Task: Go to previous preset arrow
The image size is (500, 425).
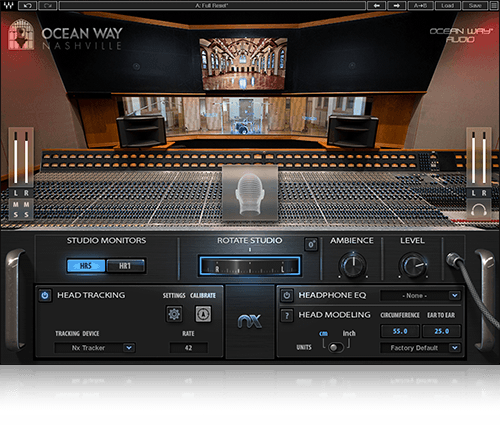Action: click(x=377, y=6)
